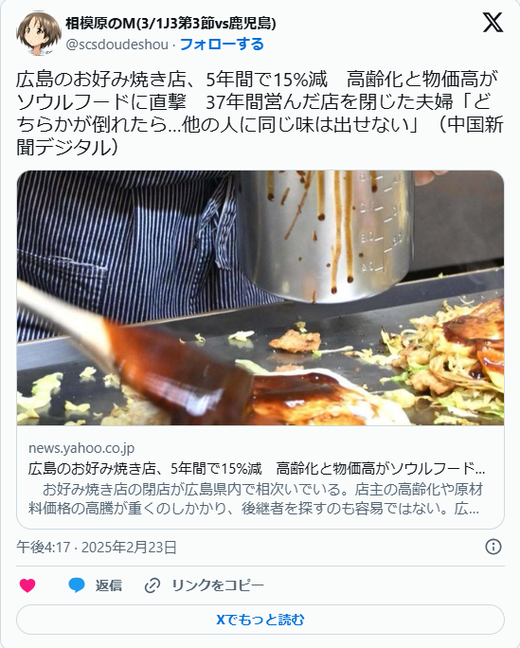The height and width of the screenshot is (648, 520).
Task: Open the timestamp 午後4:17 · 2025年2月23日
Action: (97, 547)
